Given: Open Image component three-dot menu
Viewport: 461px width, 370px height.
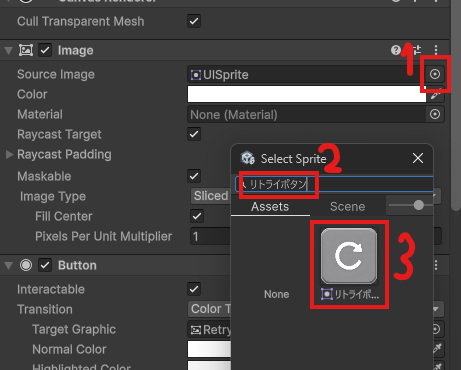Looking at the screenshot, I should pyautogui.click(x=436, y=50).
